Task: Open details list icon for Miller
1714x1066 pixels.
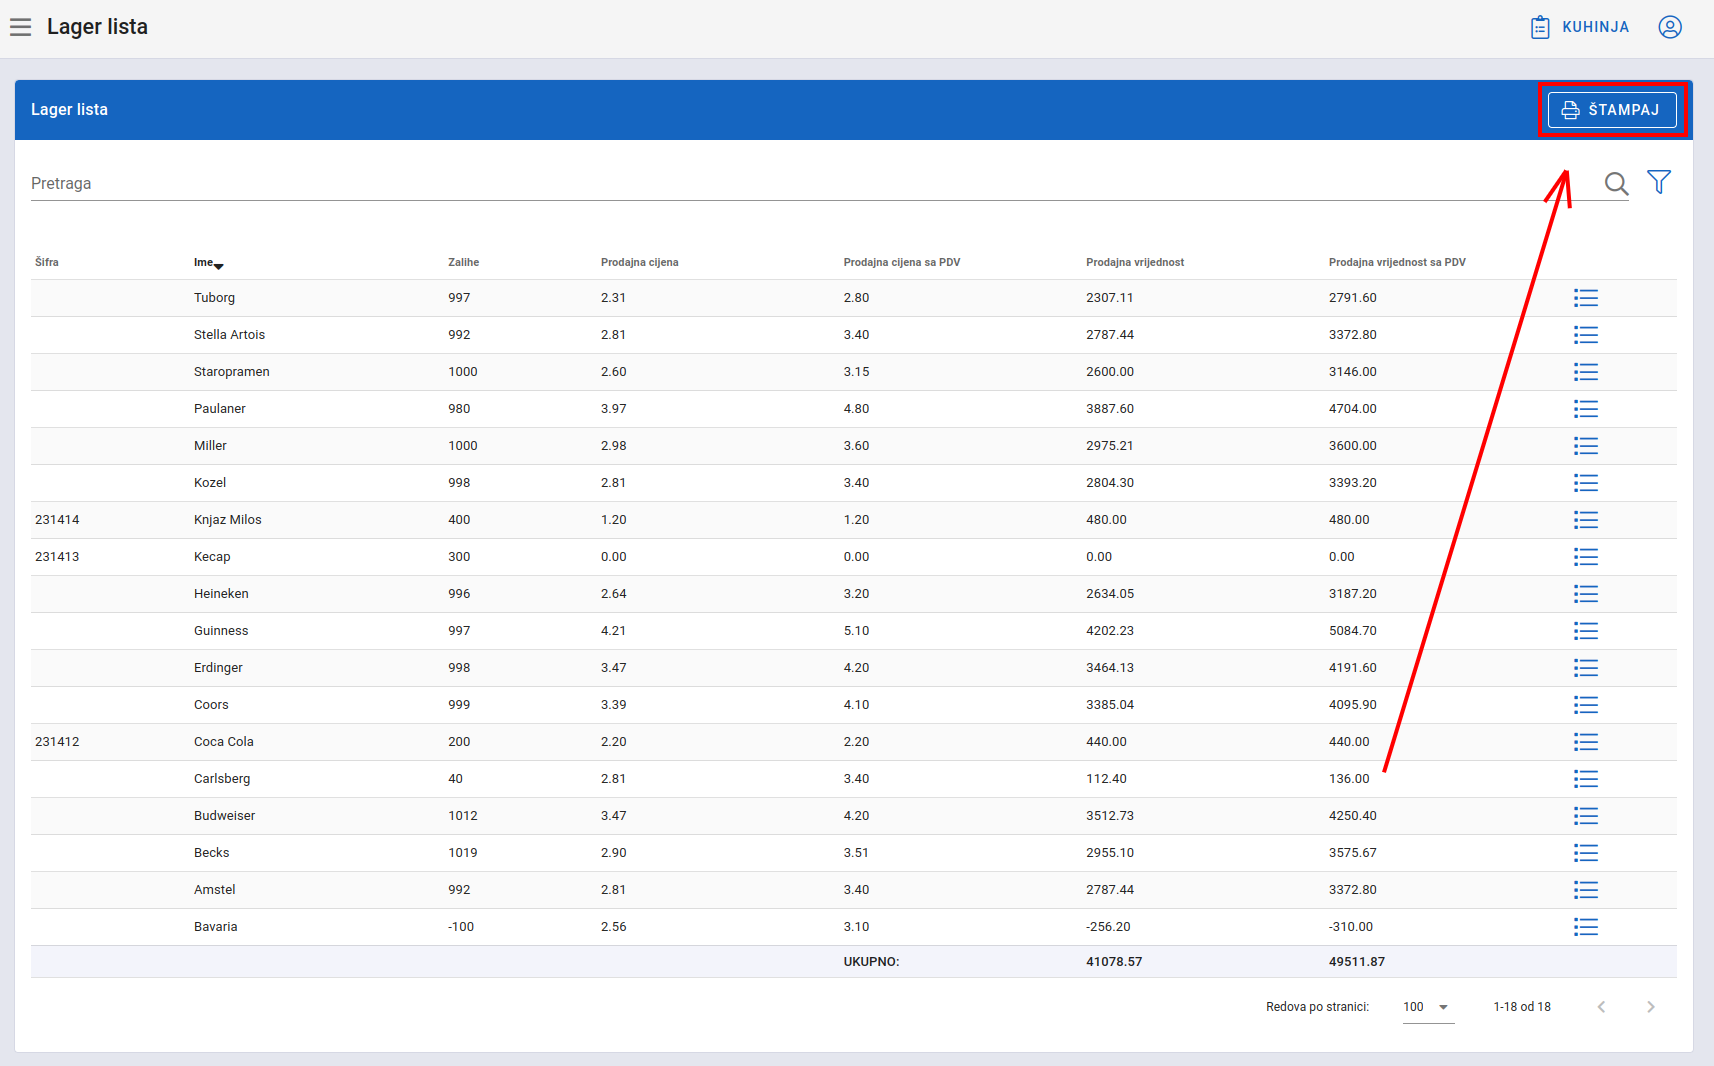Action: tap(1586, 446)
